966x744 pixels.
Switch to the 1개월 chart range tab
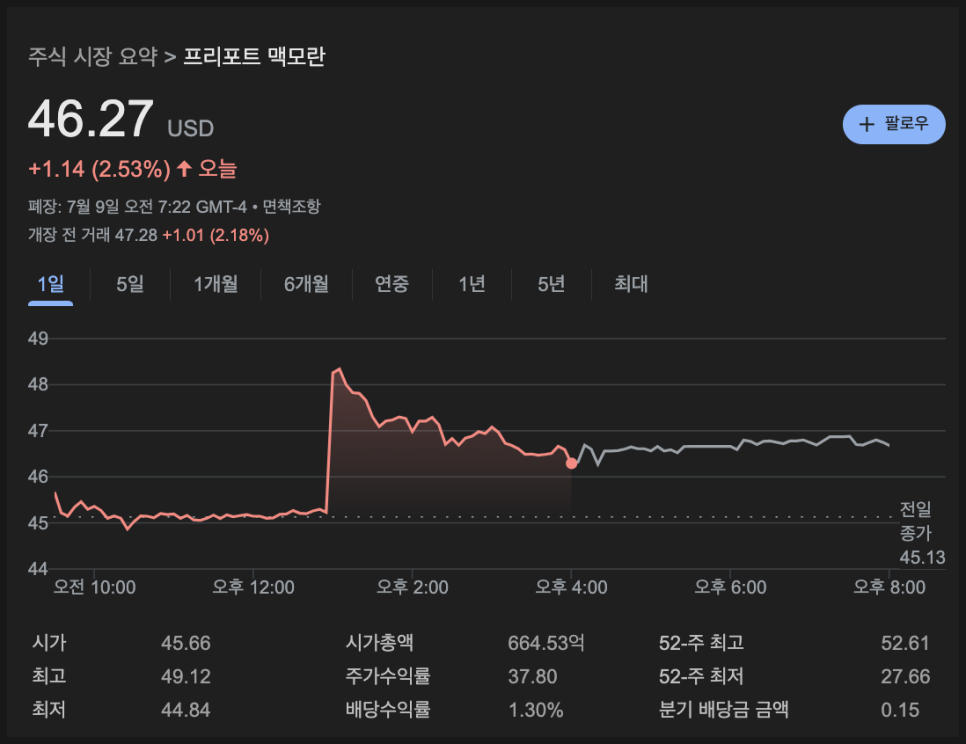coord(216,285)
